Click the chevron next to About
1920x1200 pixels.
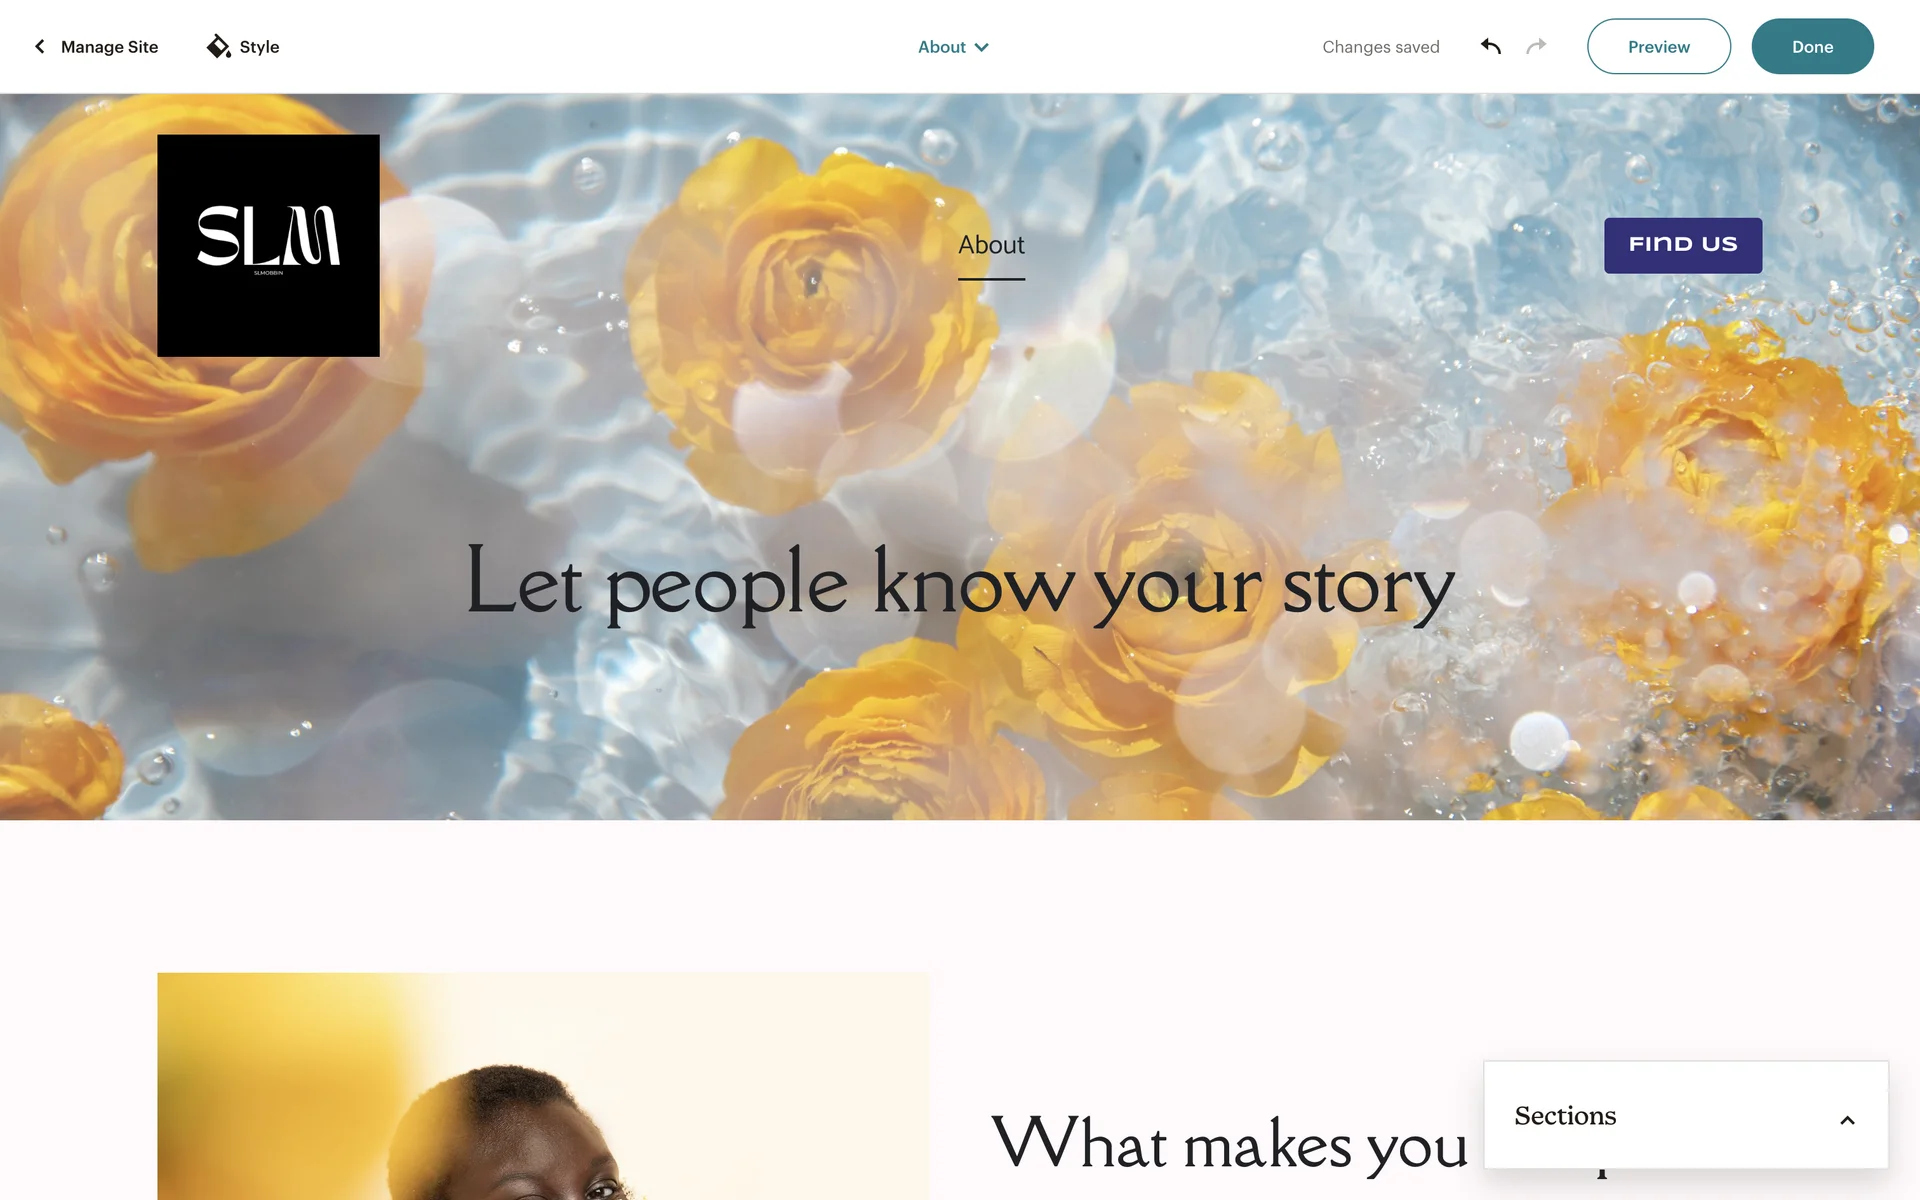[x=982, y=47]
